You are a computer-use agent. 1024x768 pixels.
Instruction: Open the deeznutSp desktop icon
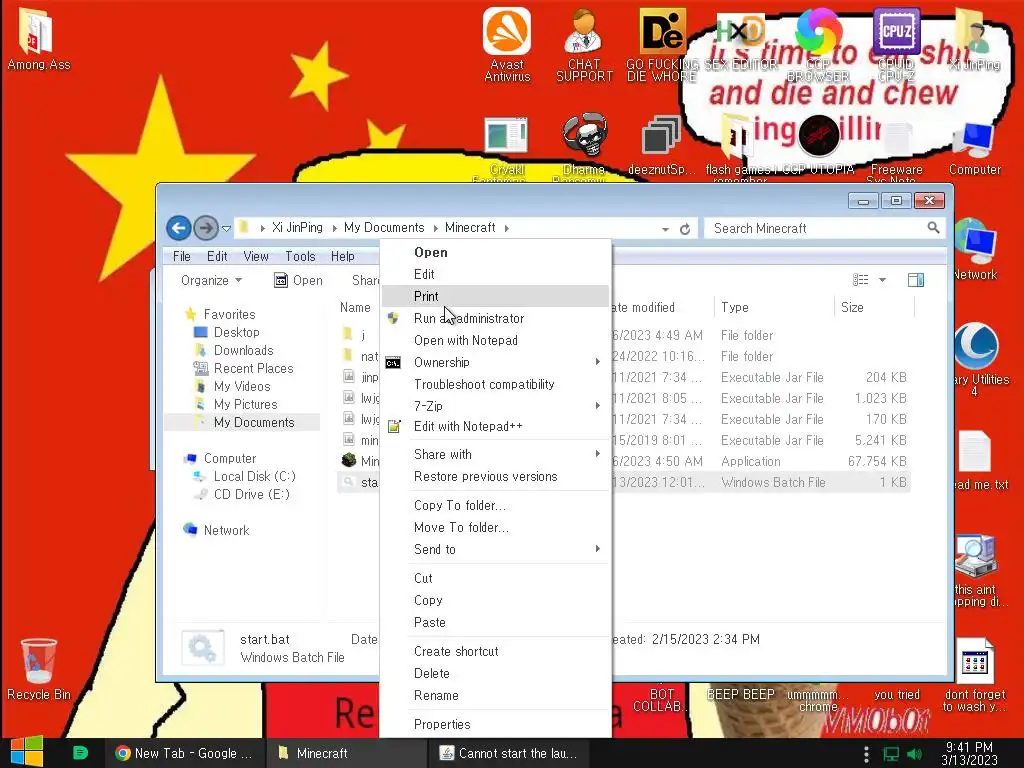pyautogui.click(x=661, y=145)
